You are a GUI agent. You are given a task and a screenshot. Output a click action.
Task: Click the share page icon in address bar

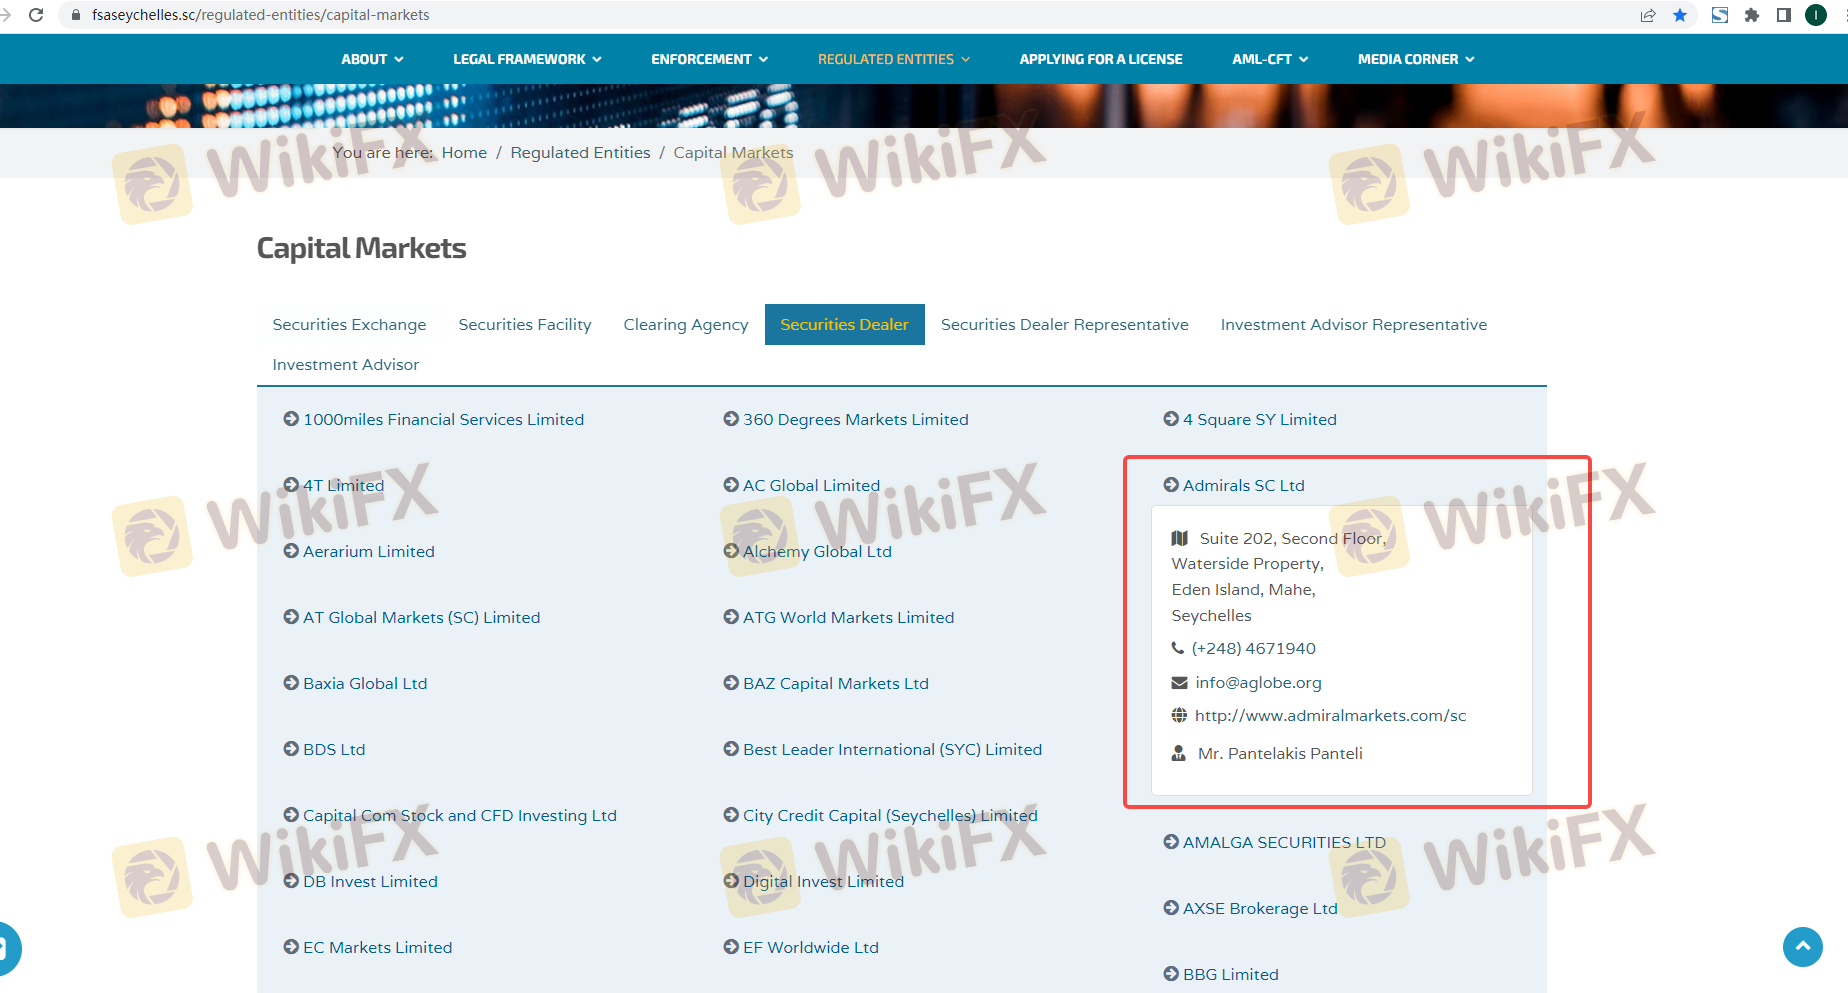click(1648, 15)
